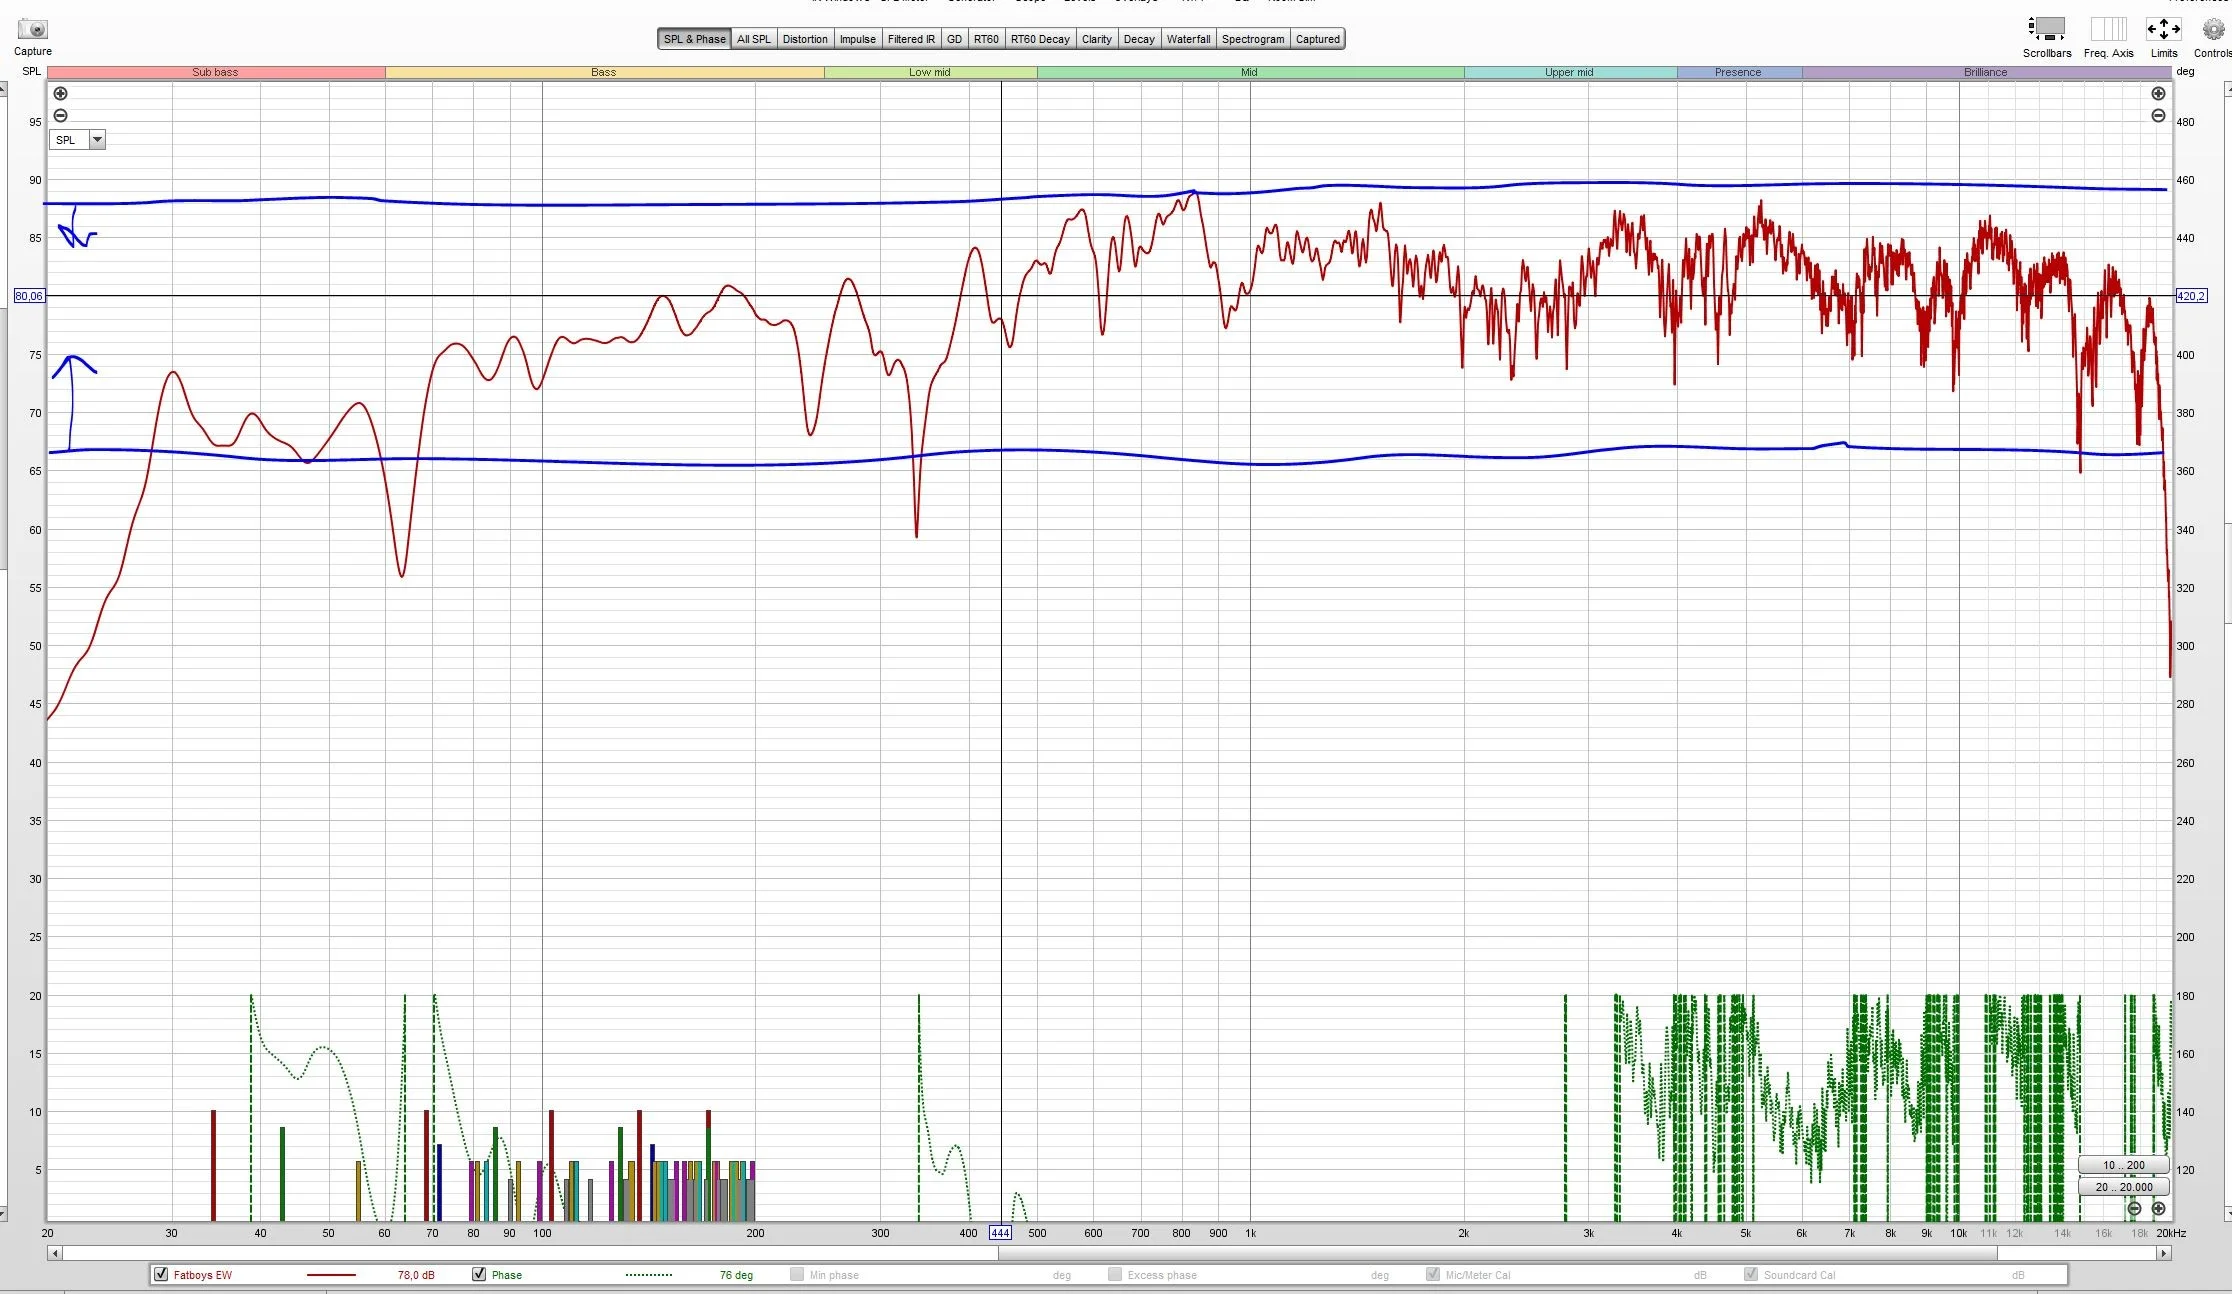
Task: Click the Brilliance band label
Action: (1985, 72)
